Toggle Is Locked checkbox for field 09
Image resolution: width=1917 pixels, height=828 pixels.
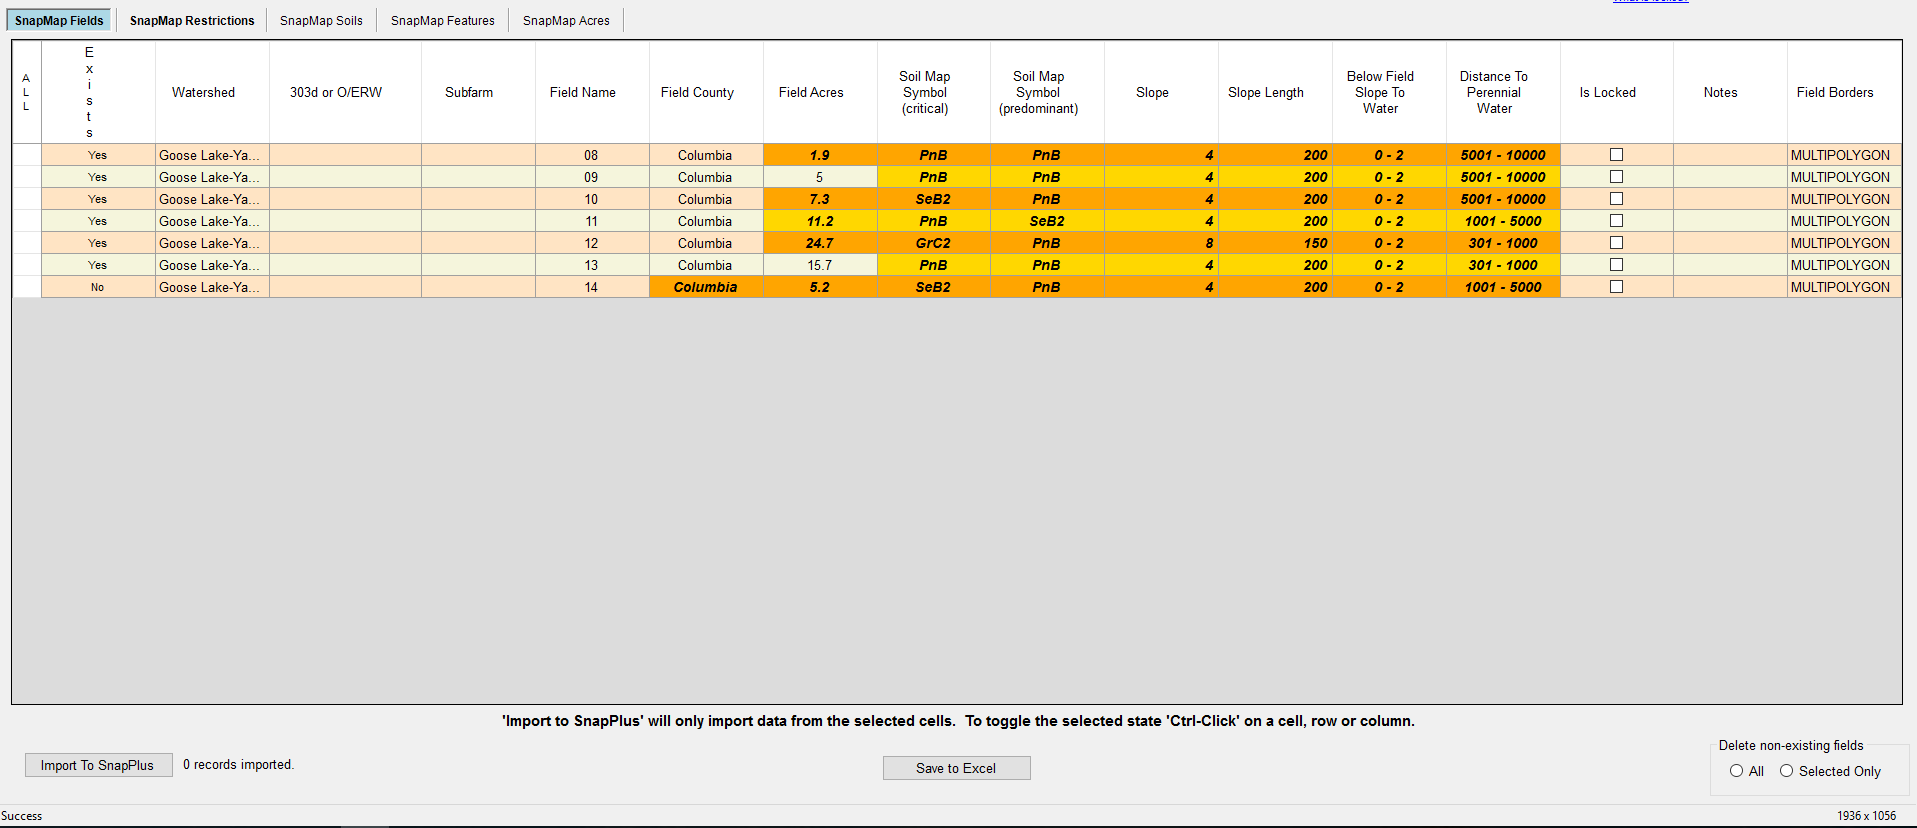(x=1616, y=177)
